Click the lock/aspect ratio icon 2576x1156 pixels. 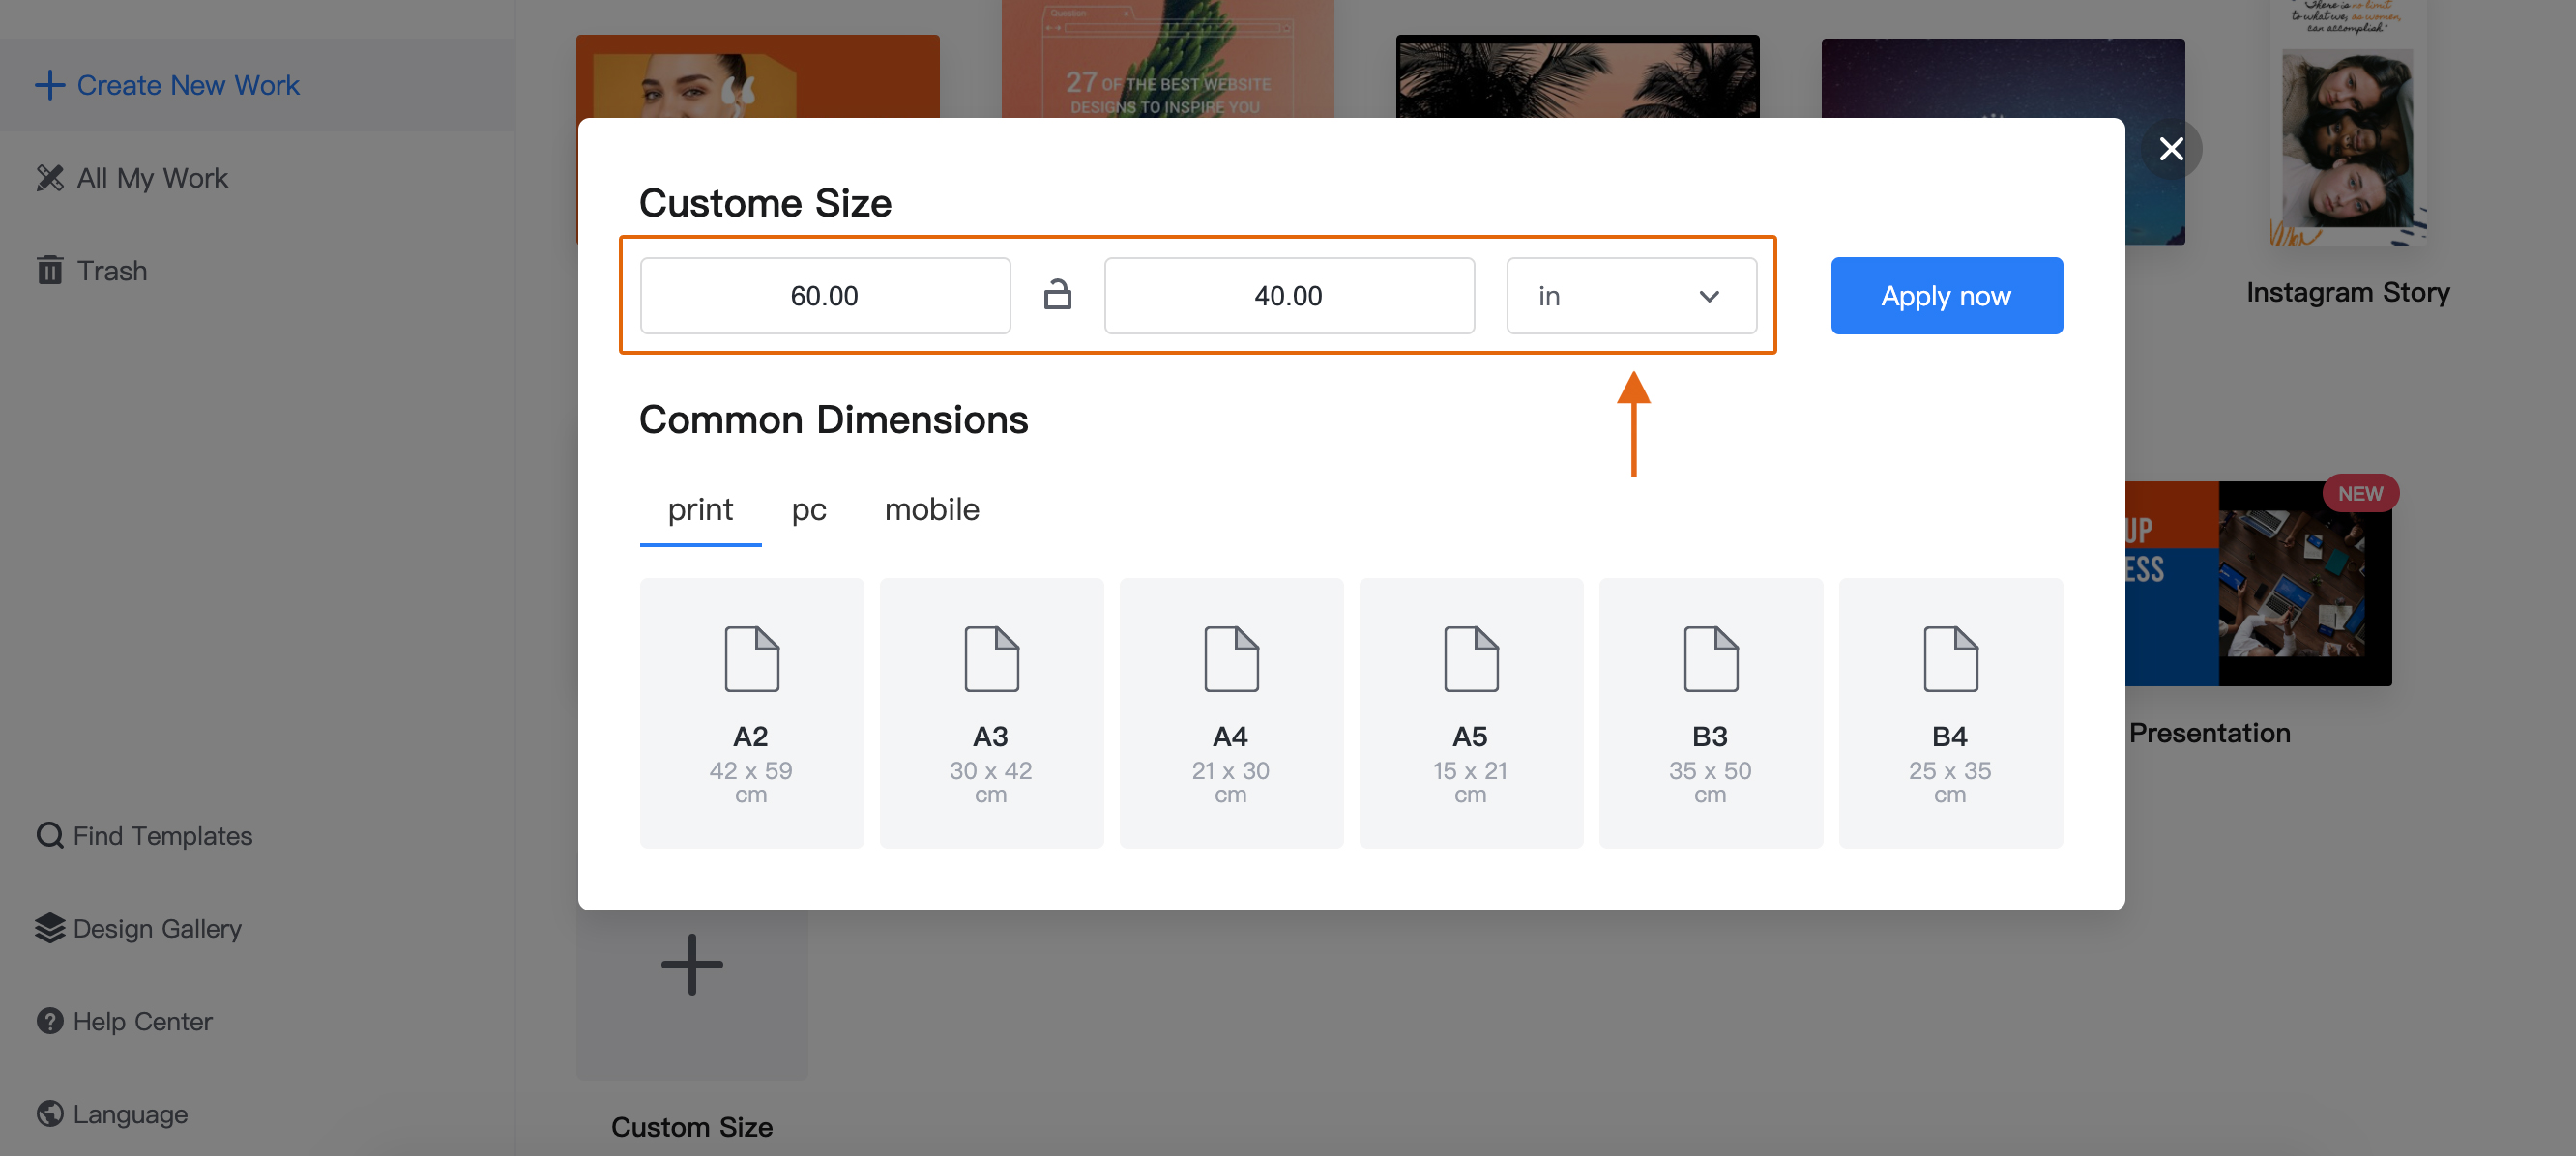[1058, 296]
